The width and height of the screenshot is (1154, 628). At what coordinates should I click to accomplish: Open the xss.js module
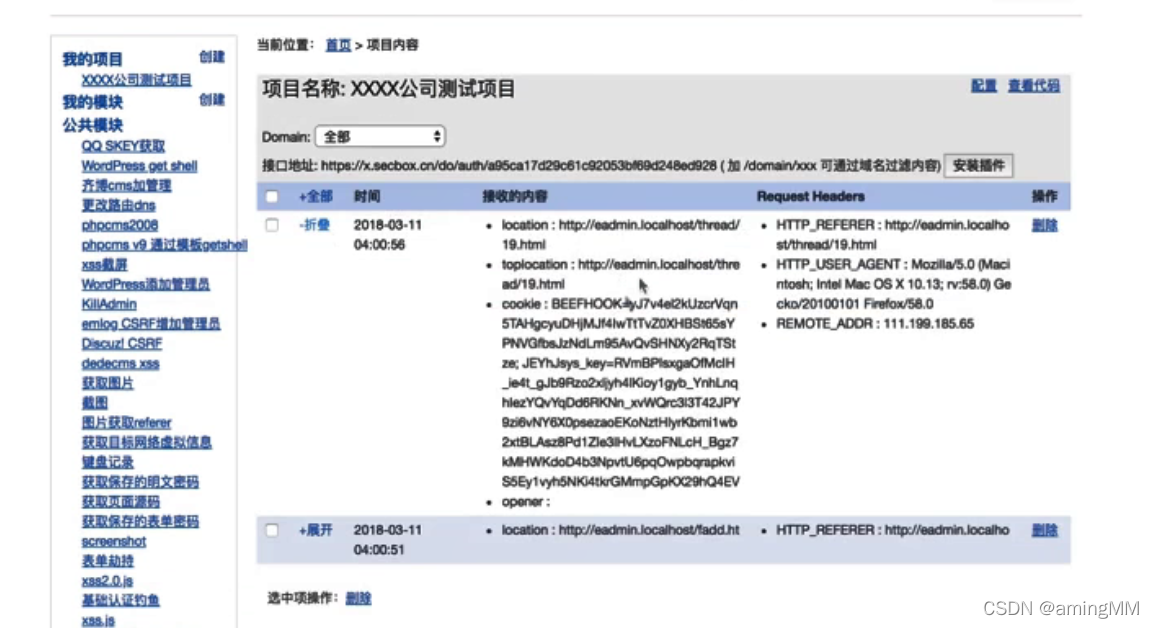pyautogui.click(x=98, y=620)
